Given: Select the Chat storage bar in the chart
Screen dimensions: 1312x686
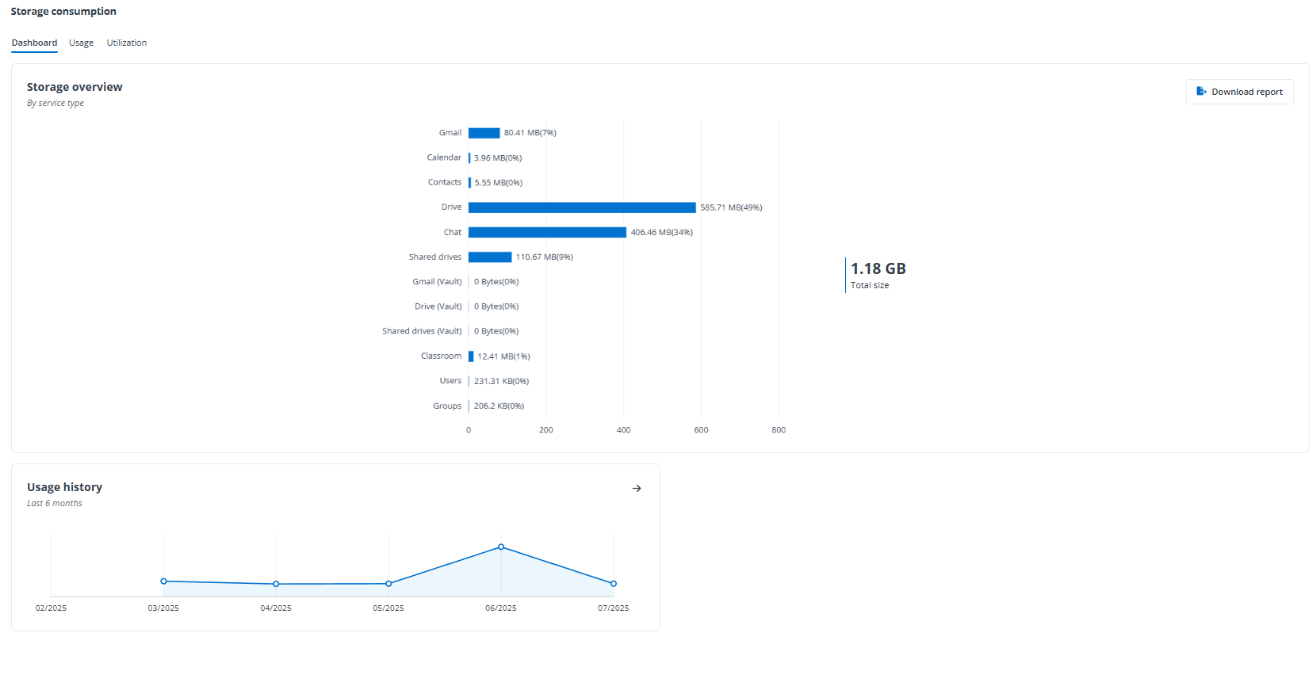Looking at the screenshot, I should pos(545,231).
